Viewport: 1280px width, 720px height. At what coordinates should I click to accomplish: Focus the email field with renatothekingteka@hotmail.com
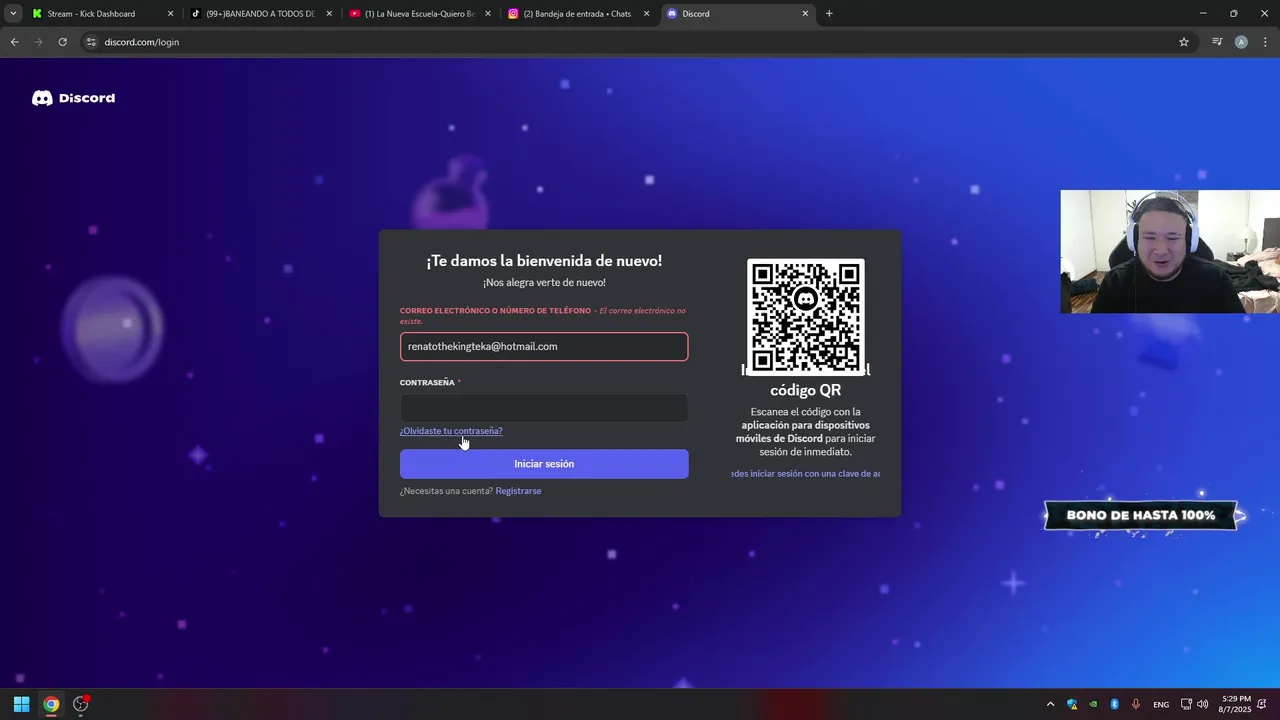(x=544, y=346)
